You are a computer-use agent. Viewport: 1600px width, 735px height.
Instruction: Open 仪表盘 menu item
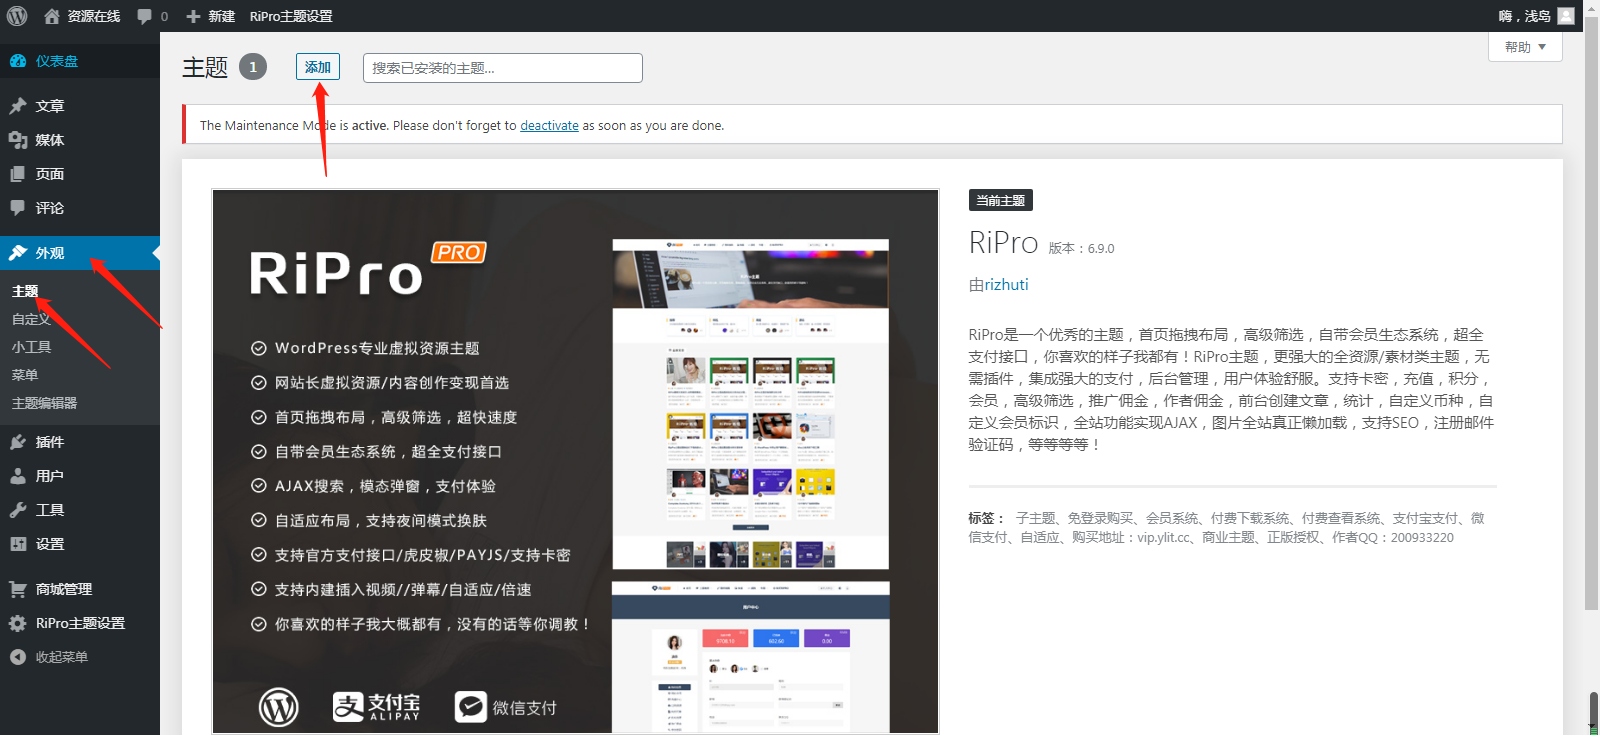tap(80, 61)
